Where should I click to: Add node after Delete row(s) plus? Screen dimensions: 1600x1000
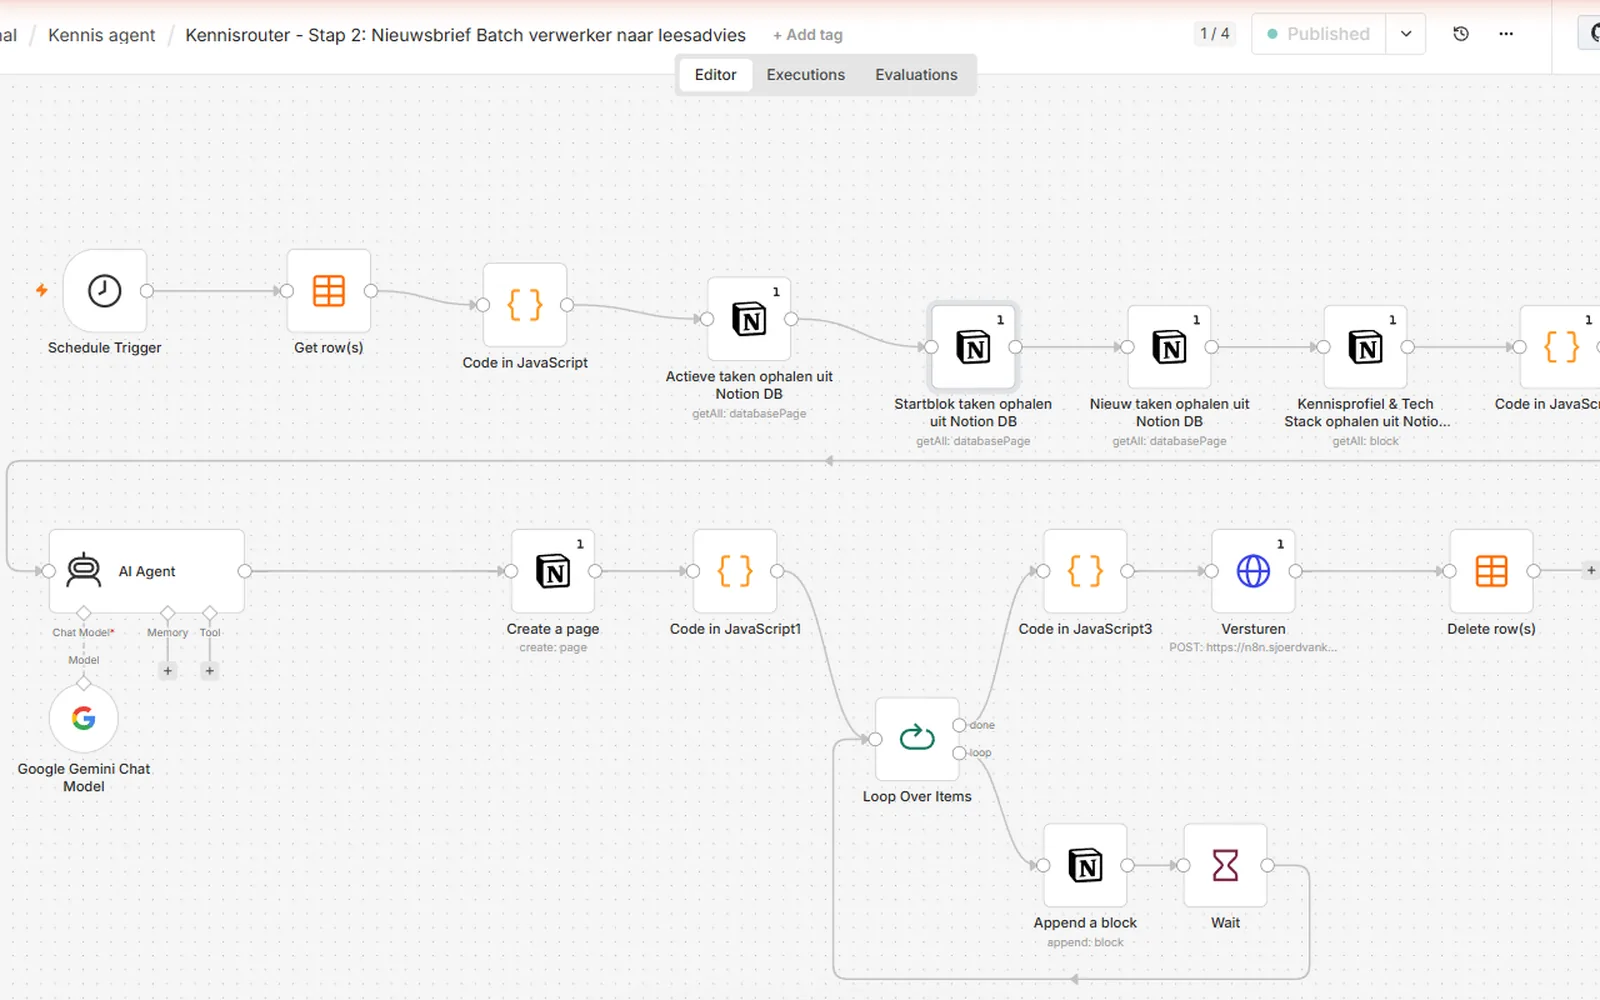(1591, 571)
